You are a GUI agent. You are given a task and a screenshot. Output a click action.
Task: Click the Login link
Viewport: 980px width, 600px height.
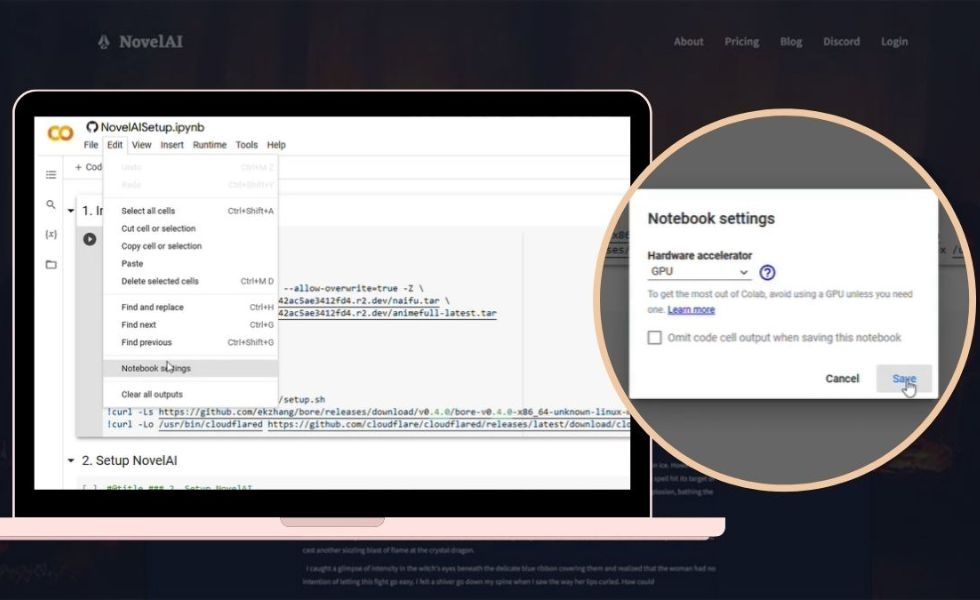(894, 41)
